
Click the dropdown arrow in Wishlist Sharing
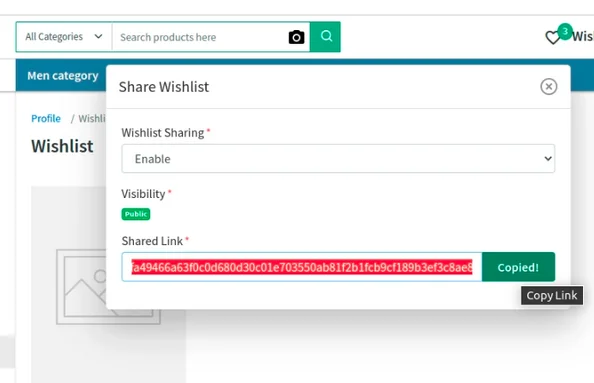click(x=548, y=158)
